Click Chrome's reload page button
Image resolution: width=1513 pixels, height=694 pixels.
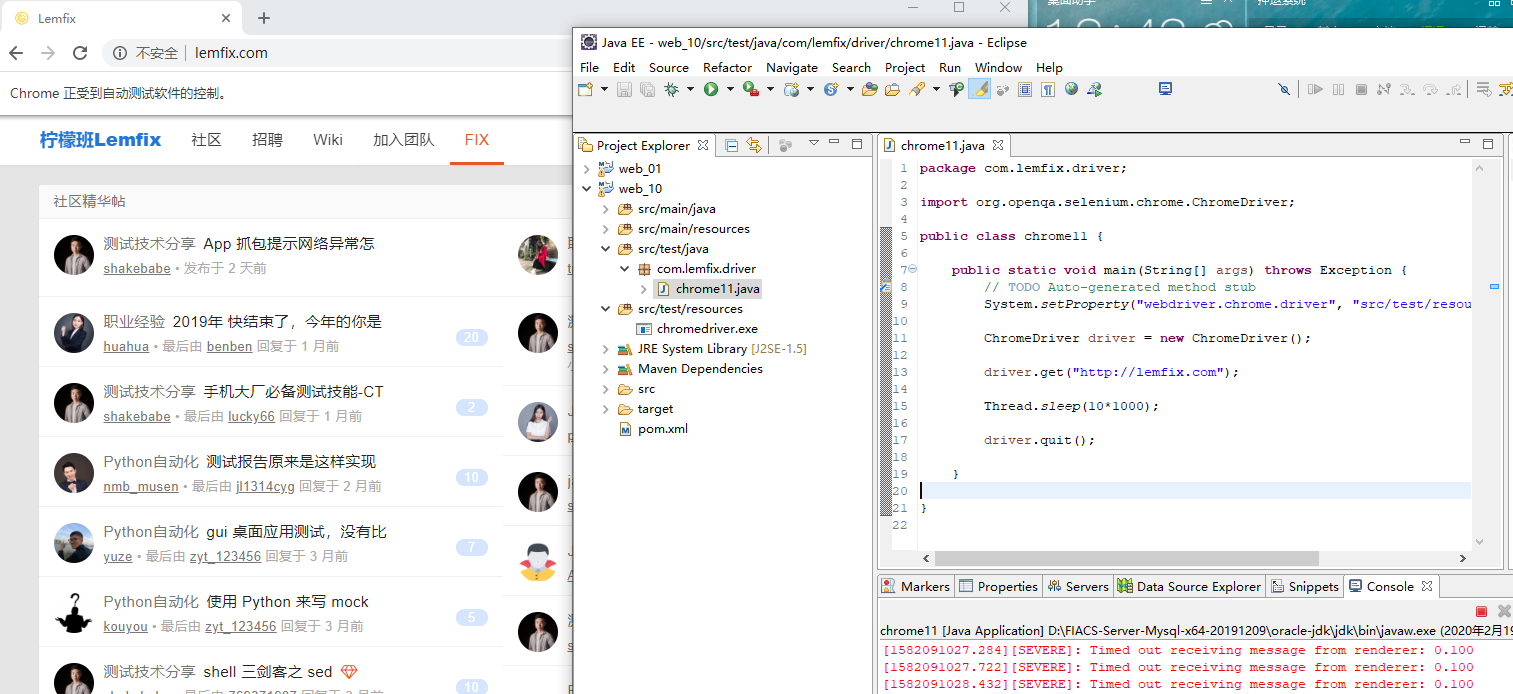80,53
